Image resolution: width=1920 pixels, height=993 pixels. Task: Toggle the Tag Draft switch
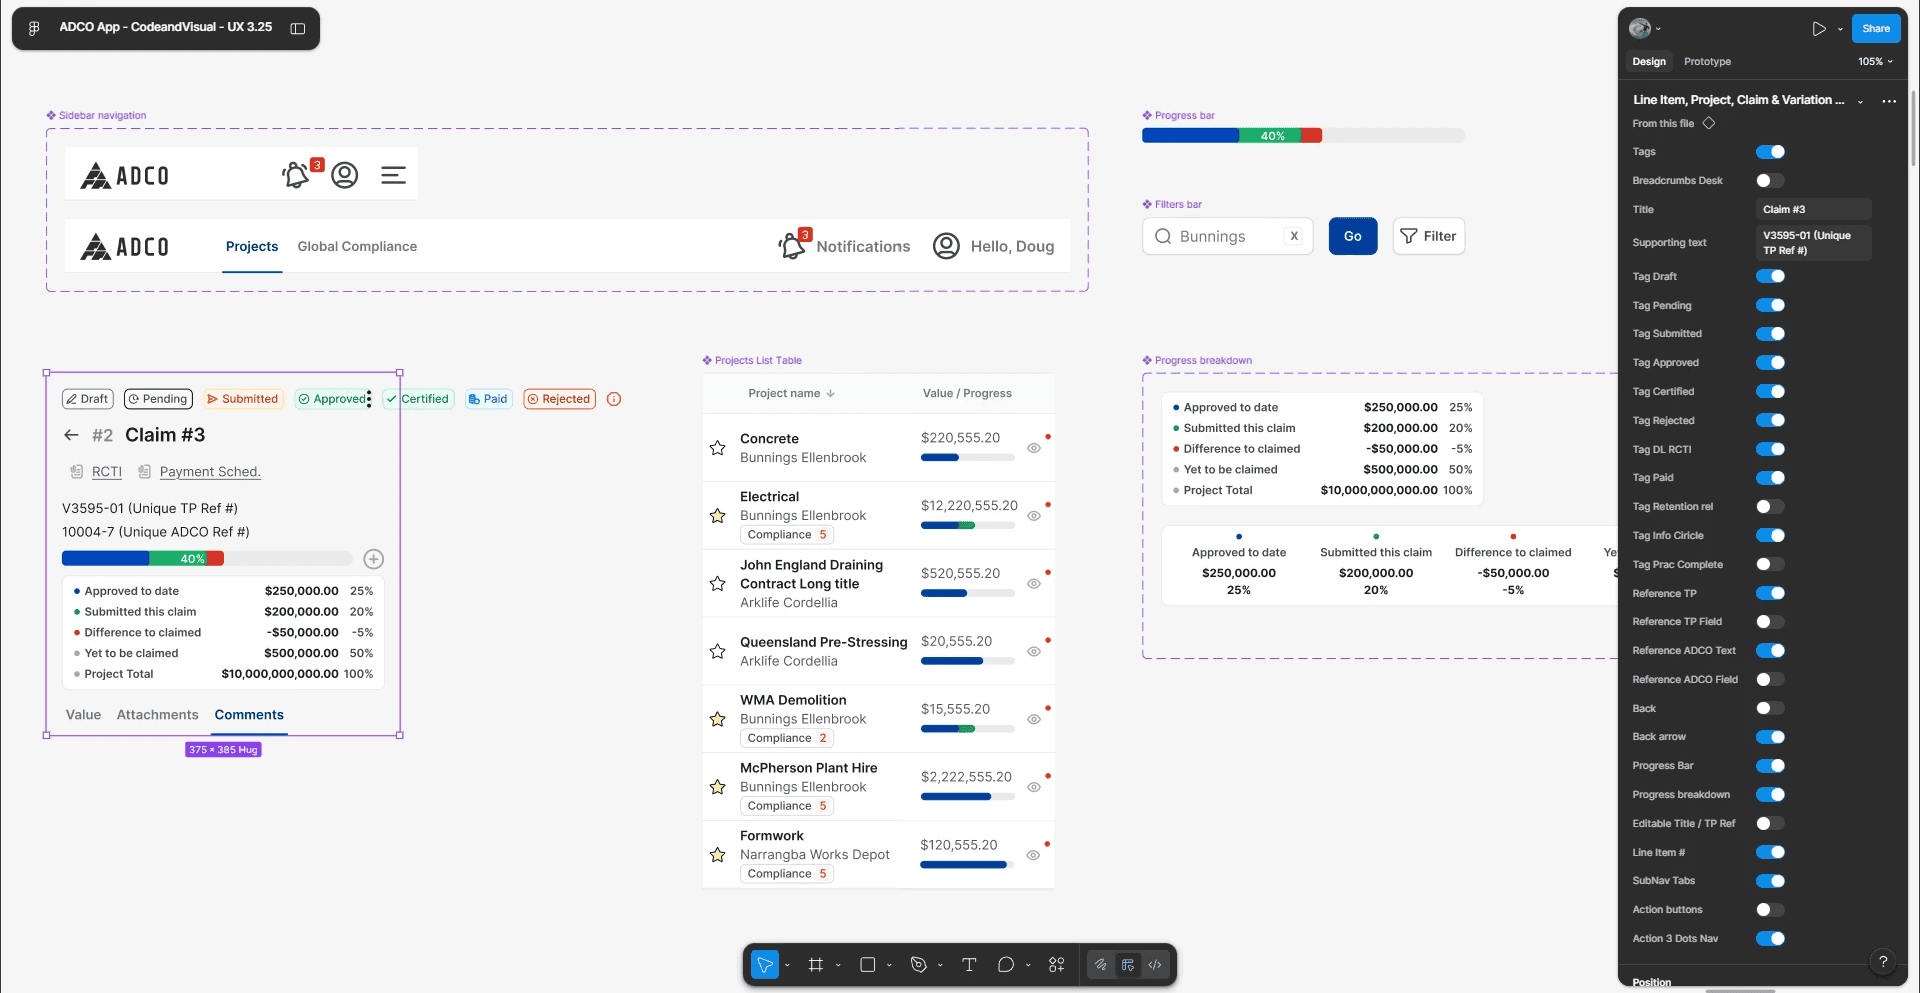(1770, 276)
